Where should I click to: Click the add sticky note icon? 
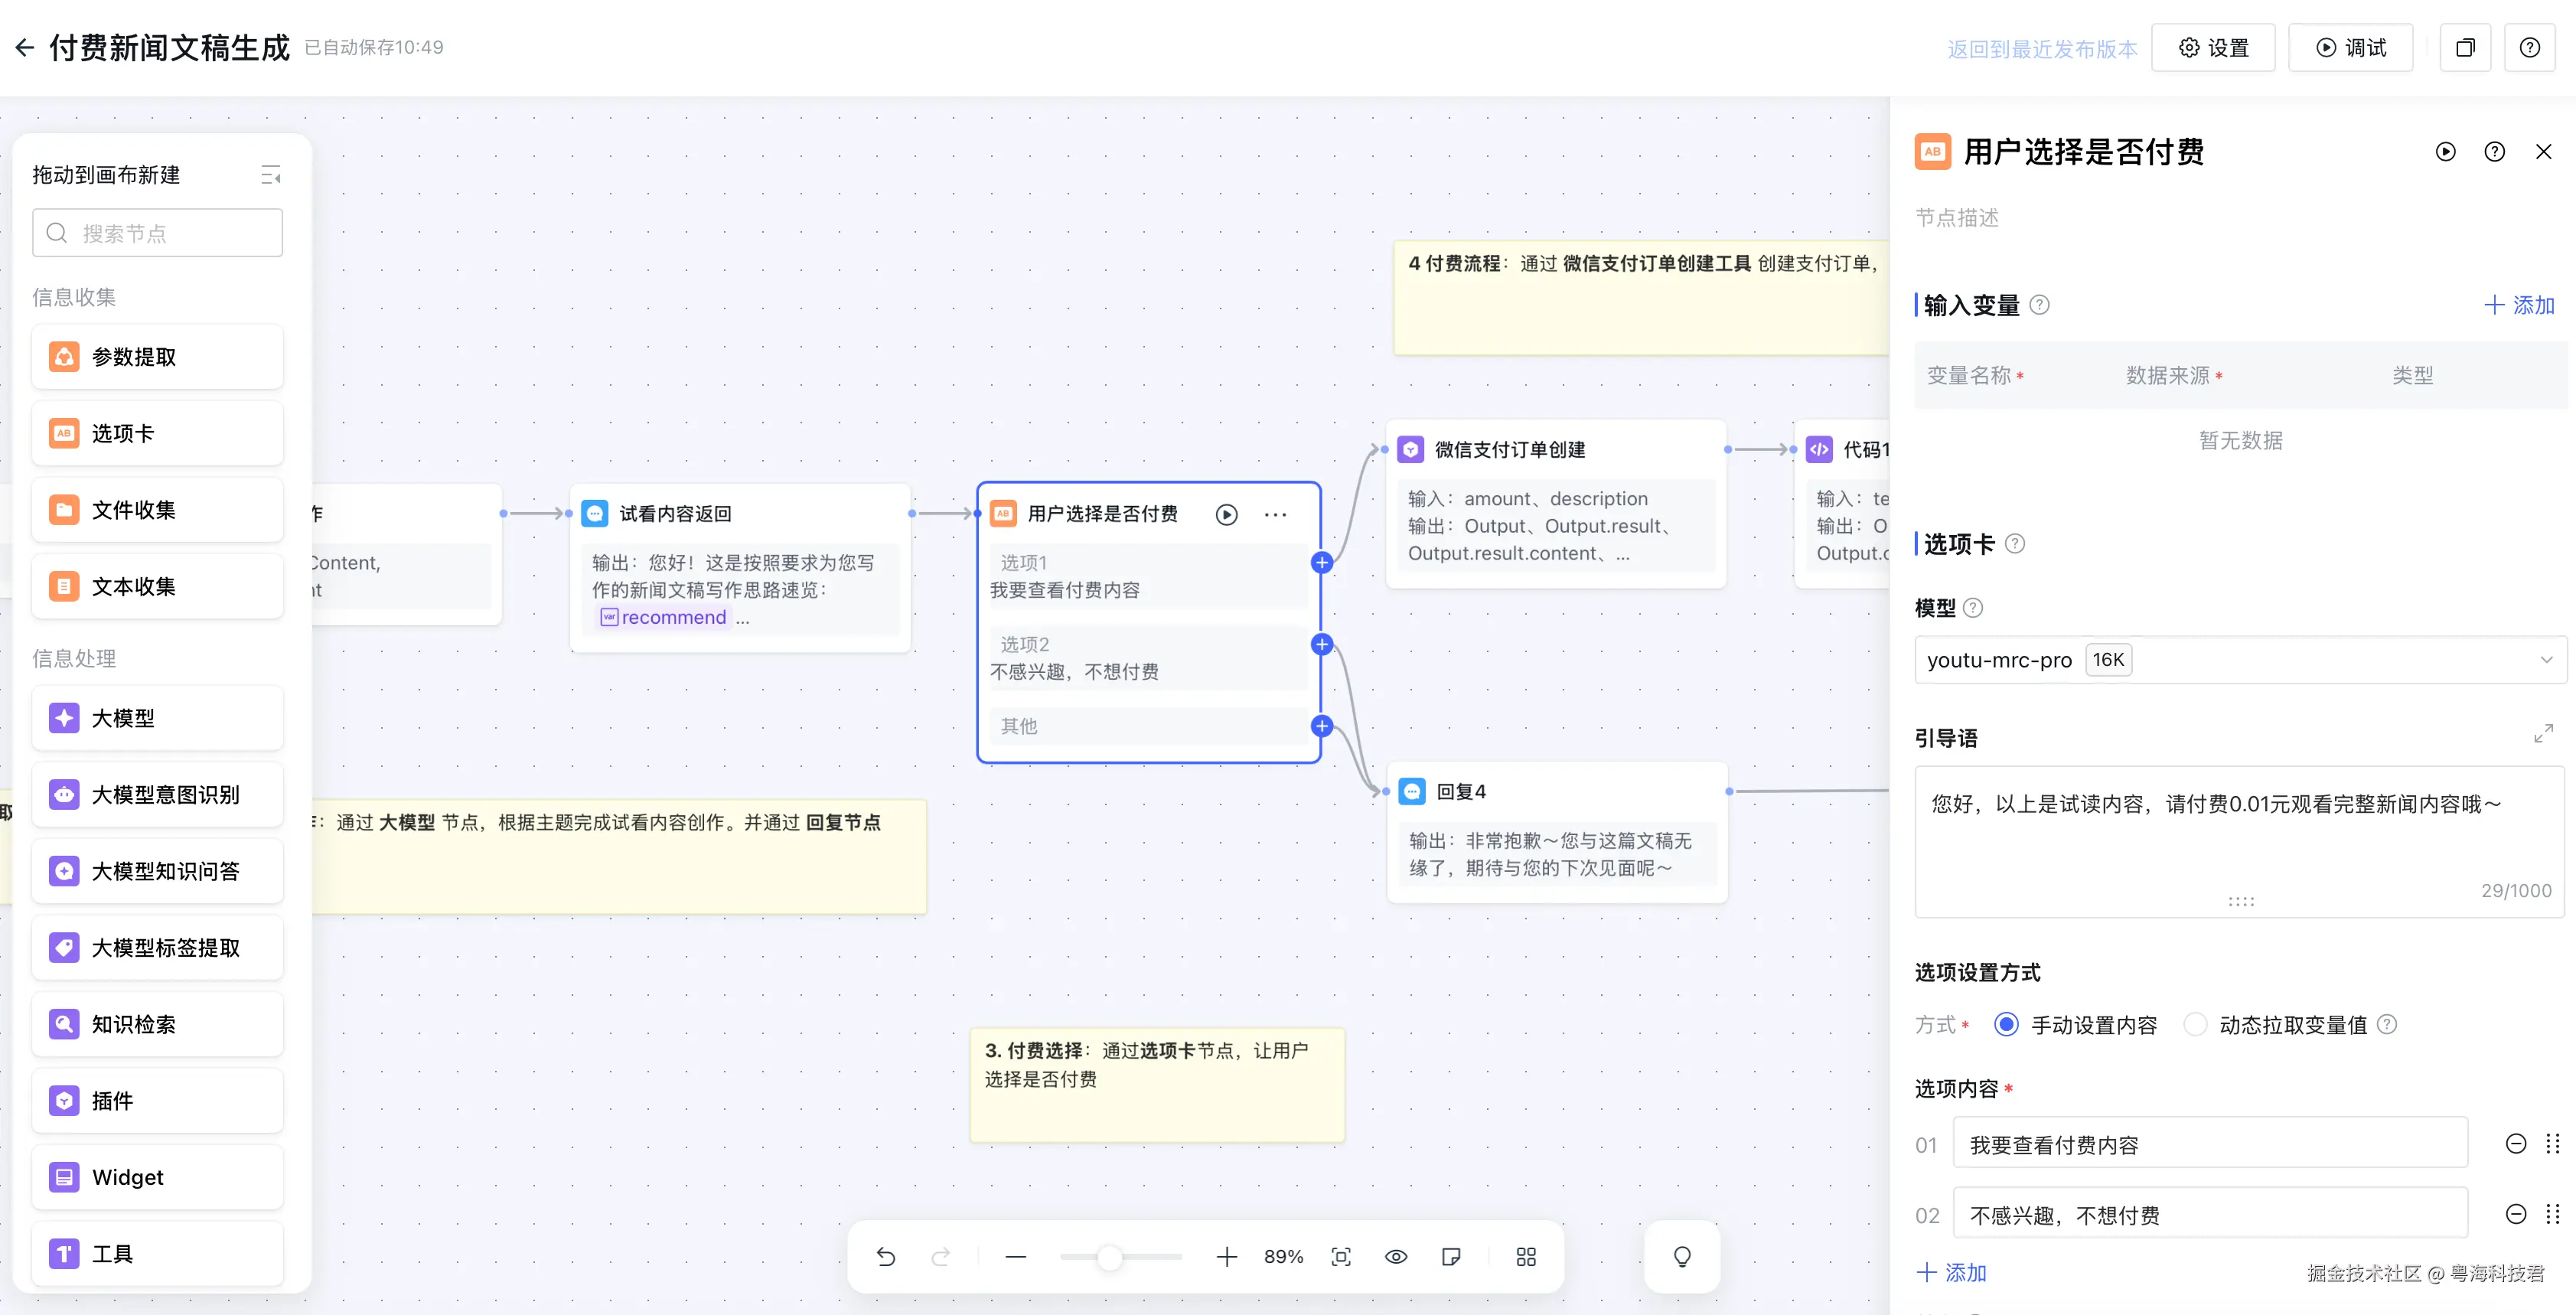coord(1451,1257)
